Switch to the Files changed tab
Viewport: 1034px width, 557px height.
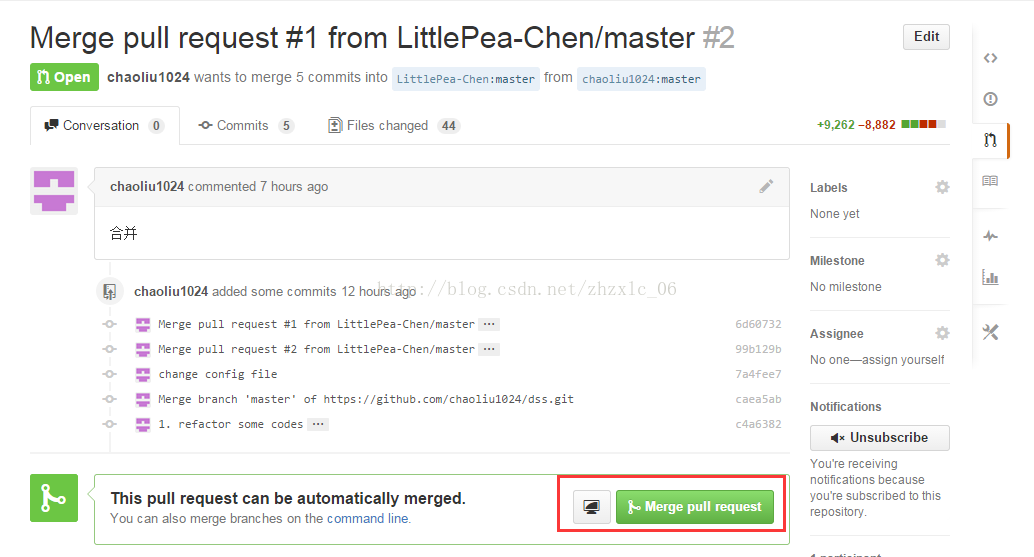pyautogui.click(x=394, y=125)
